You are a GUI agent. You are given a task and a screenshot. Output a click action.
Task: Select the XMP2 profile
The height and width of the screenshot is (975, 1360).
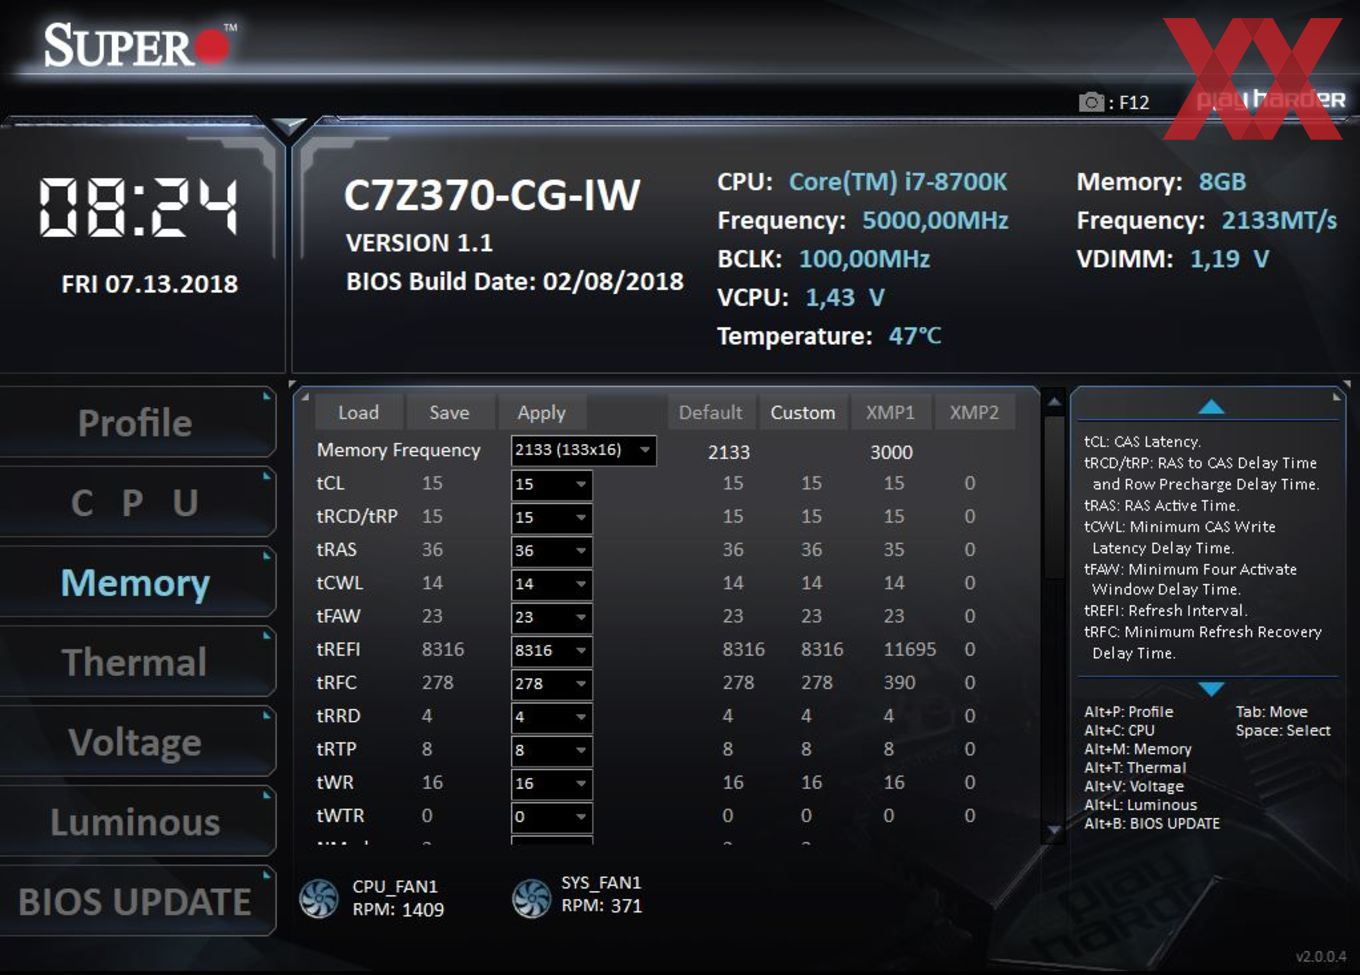pos(974,412)
